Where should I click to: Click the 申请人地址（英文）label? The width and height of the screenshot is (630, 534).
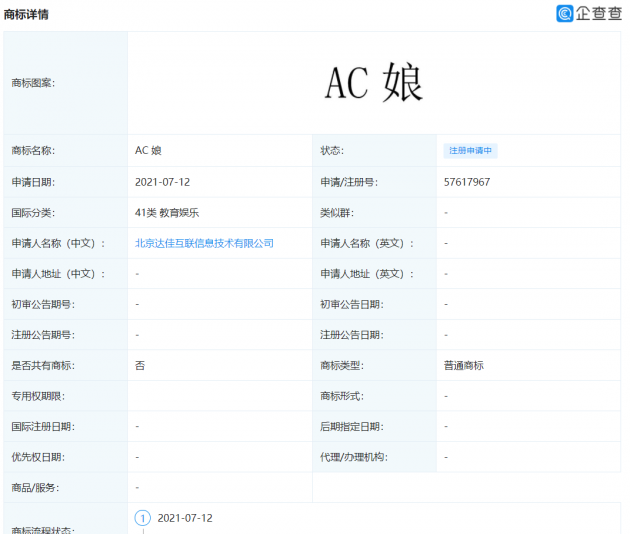(x=366, y=274)
